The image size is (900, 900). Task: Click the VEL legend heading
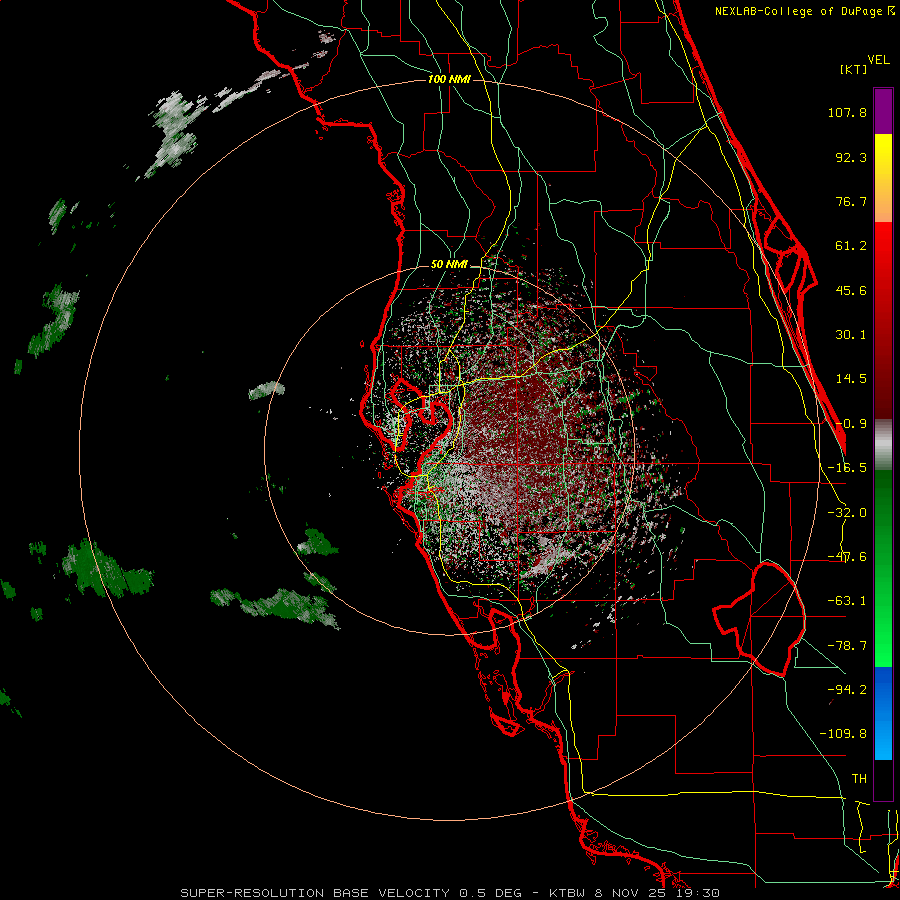tap(878, 60)
